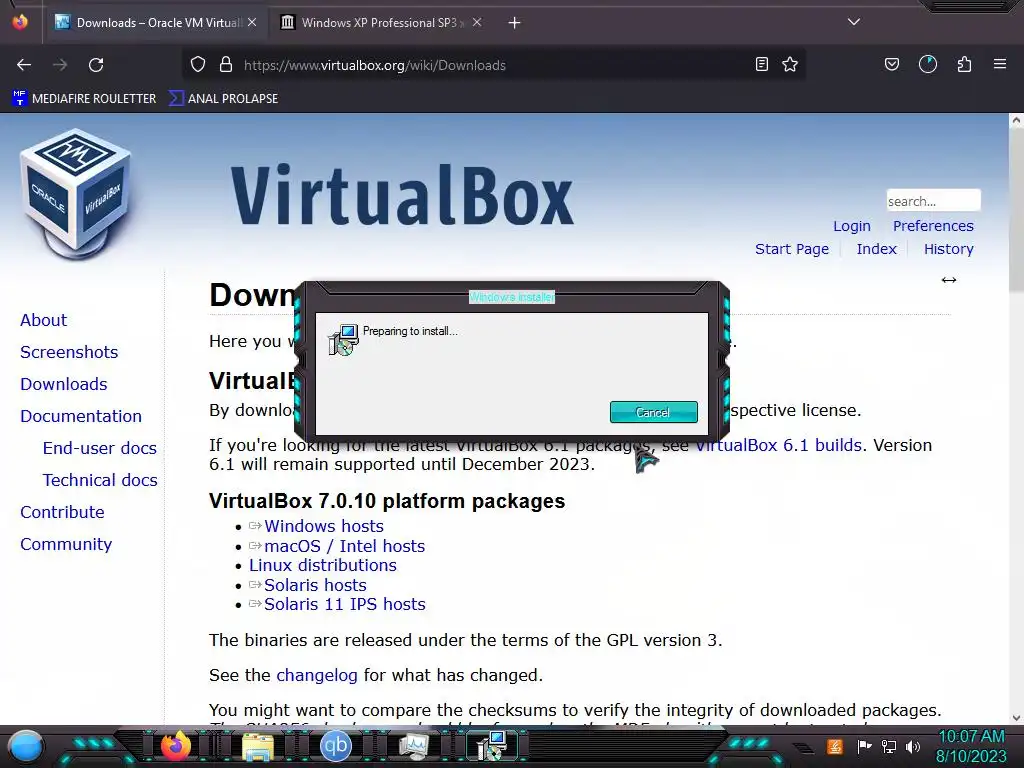The width and height of the screenshot is (1024, 768).
Task: Open the Preferences link
Action: pyautogui.click(x=933, y=226)
